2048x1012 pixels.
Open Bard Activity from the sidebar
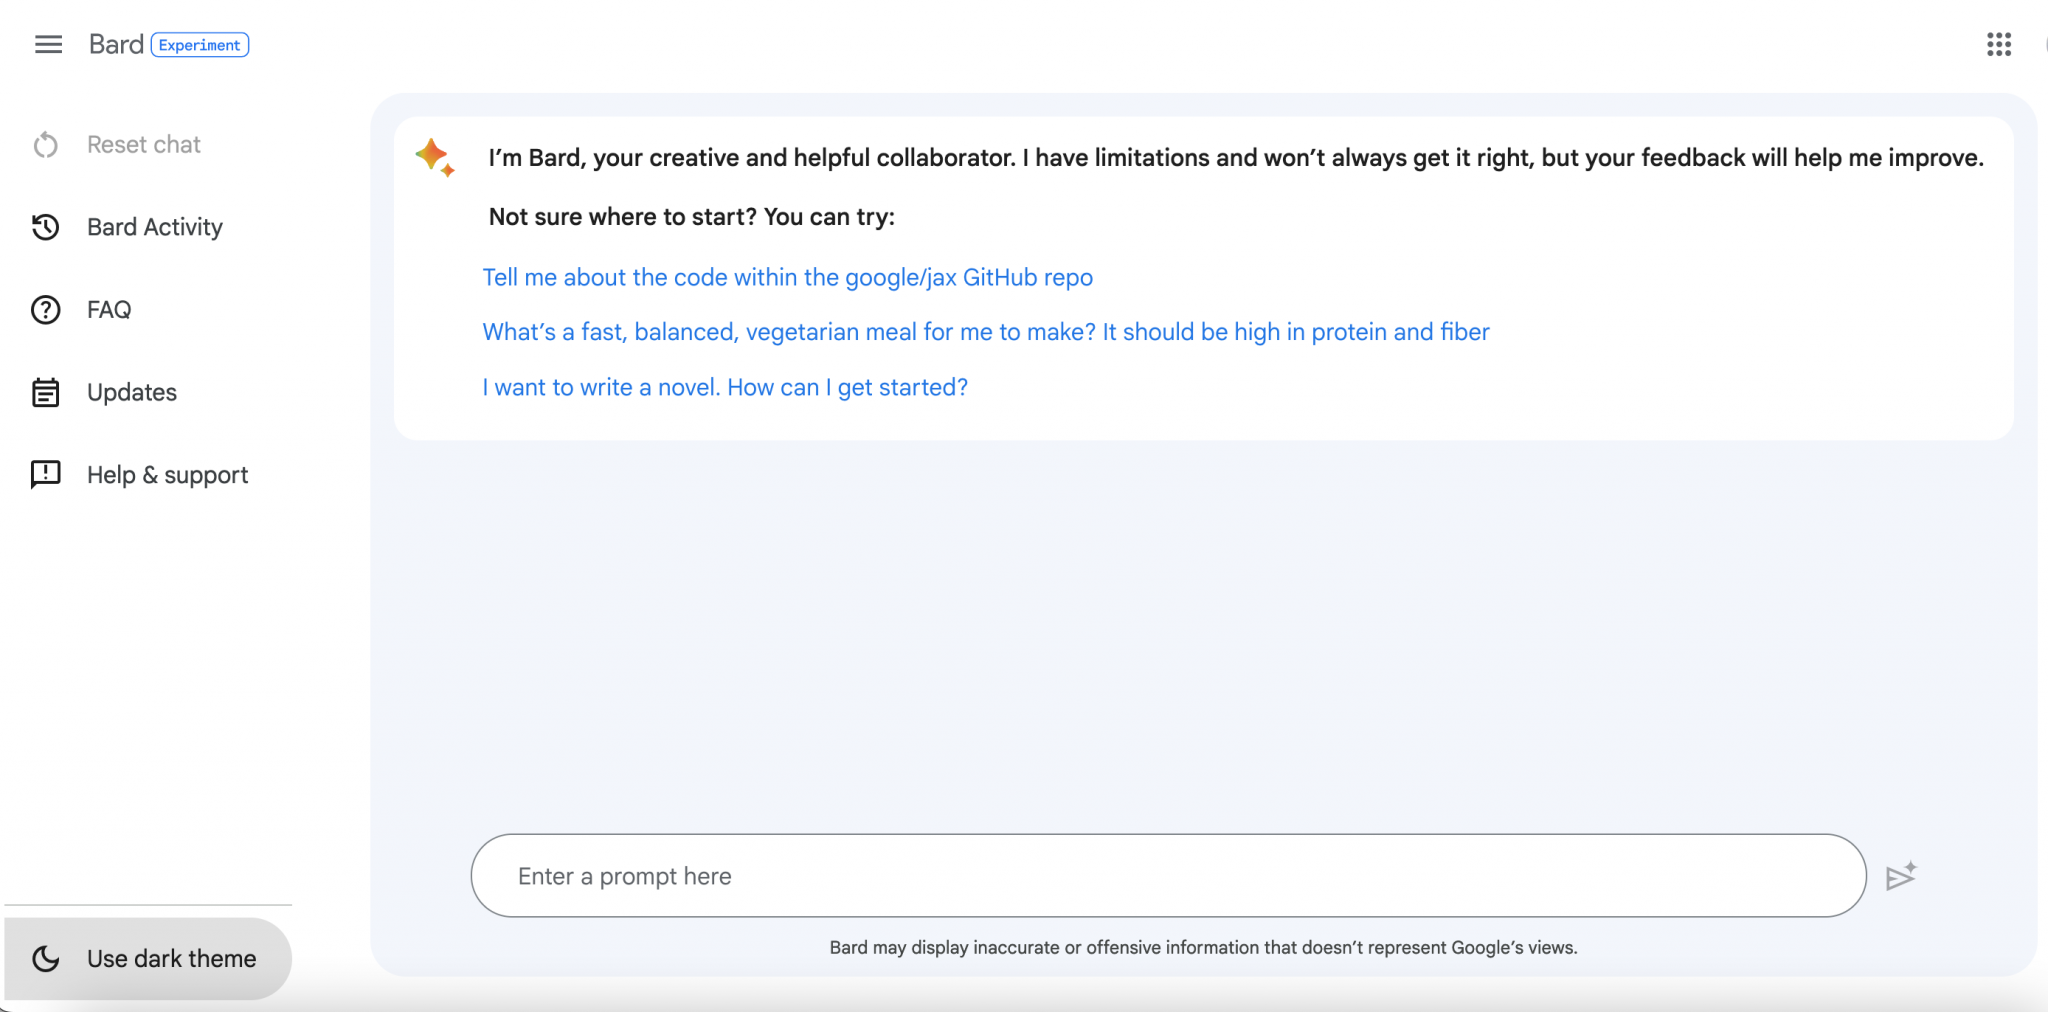point(155,227)
